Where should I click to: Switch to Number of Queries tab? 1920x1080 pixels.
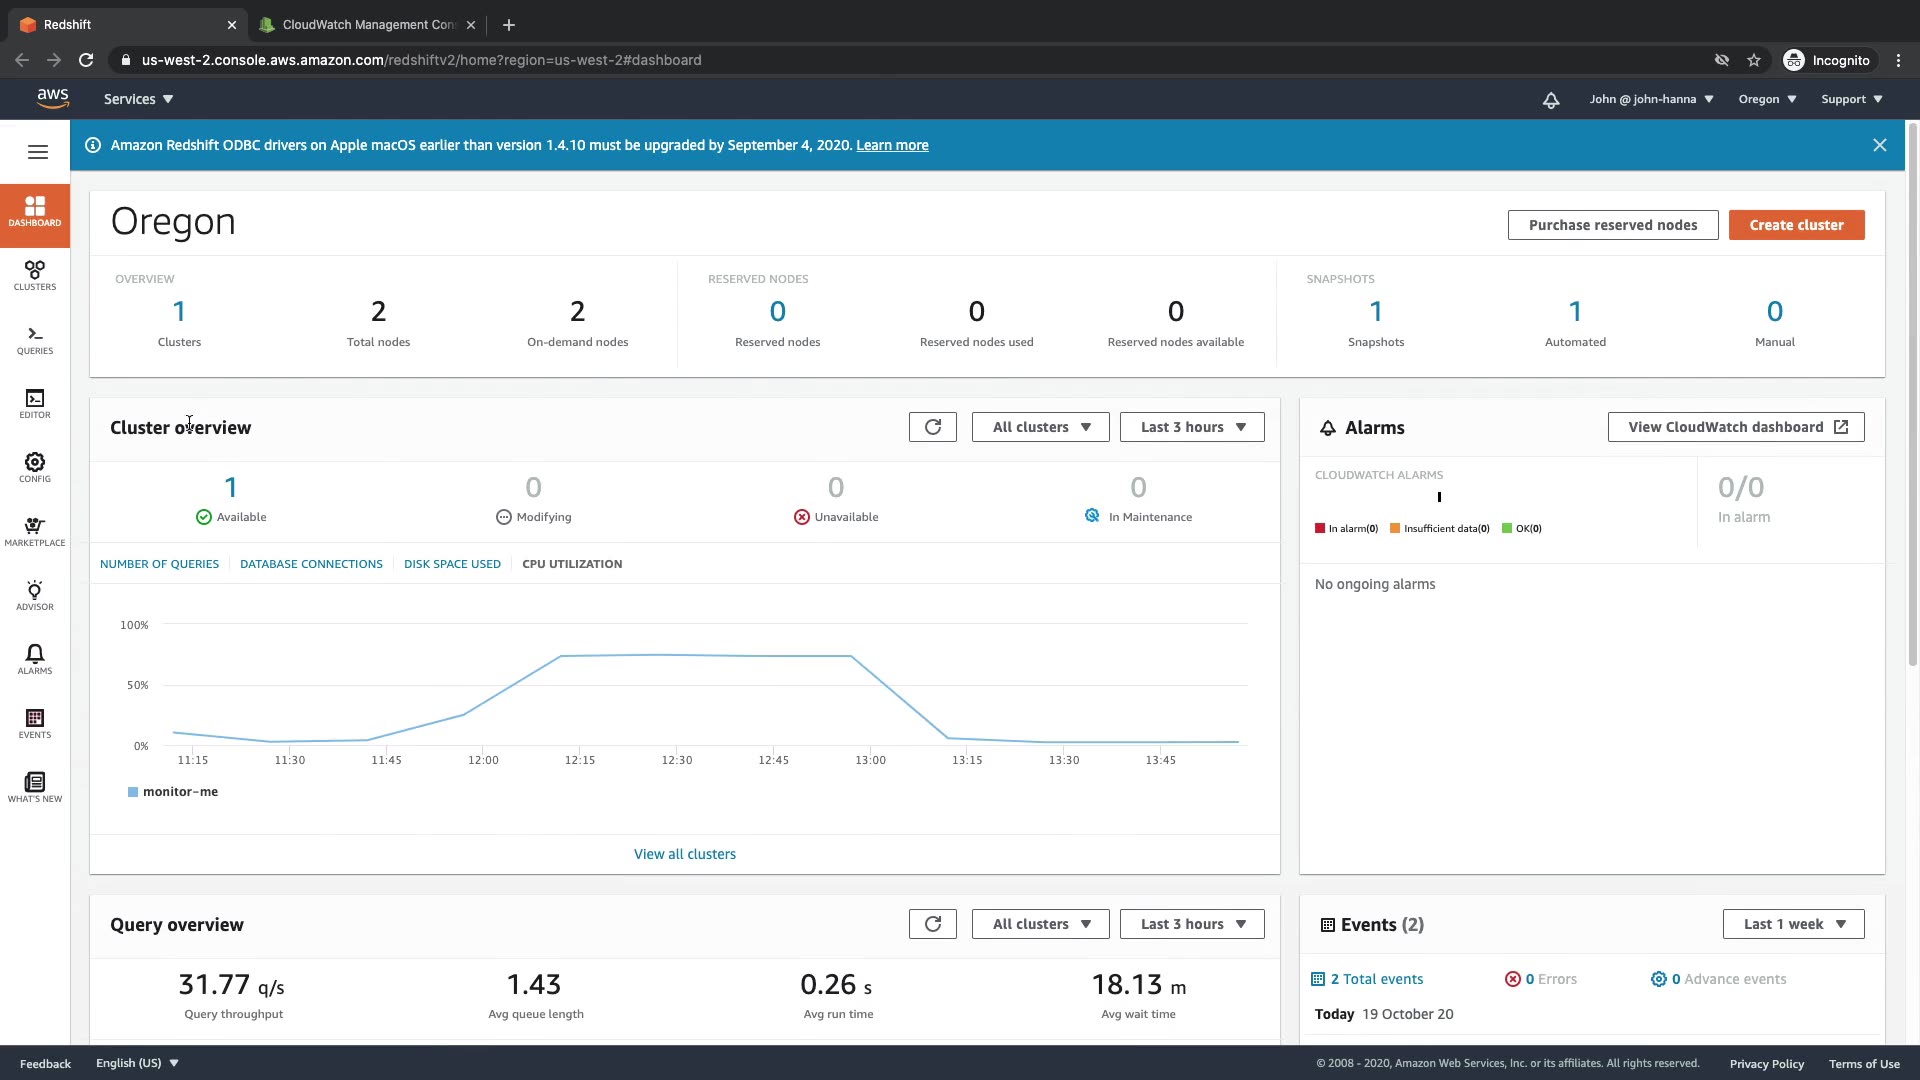tap(159, 564)
